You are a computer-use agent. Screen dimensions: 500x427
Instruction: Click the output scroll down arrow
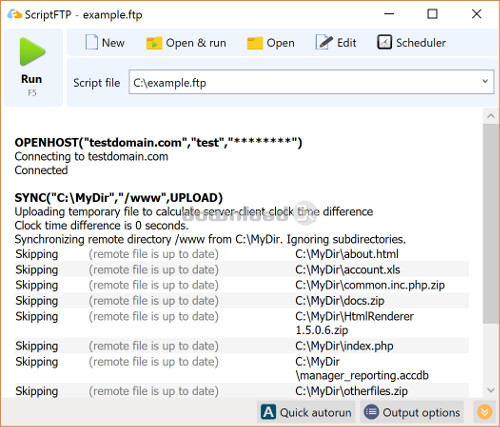(x=491, y=389)
